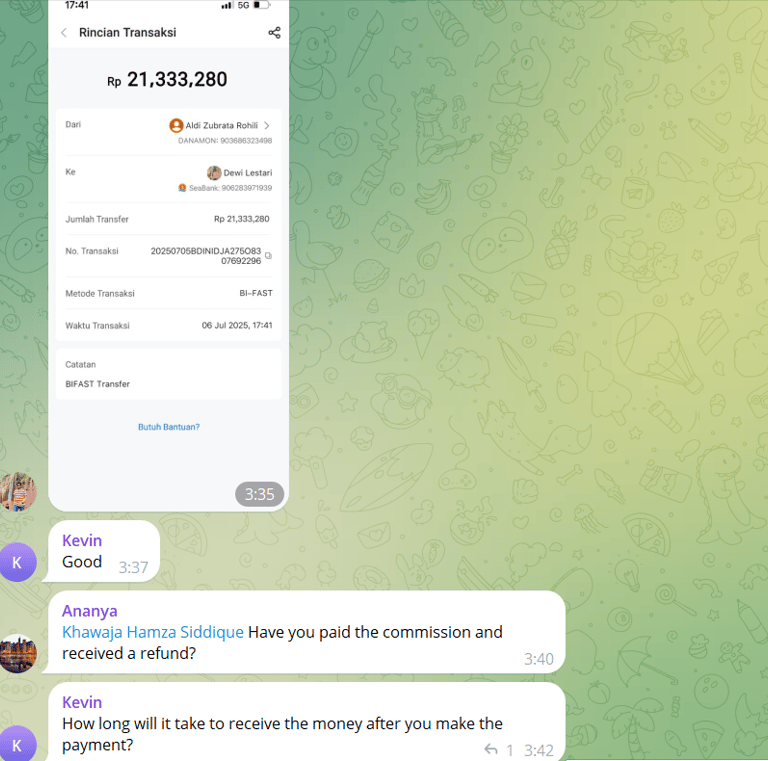Click the reply count '1' on Kevin's message
The height and width of the screenshot is (761, 768).
point(510,750)
